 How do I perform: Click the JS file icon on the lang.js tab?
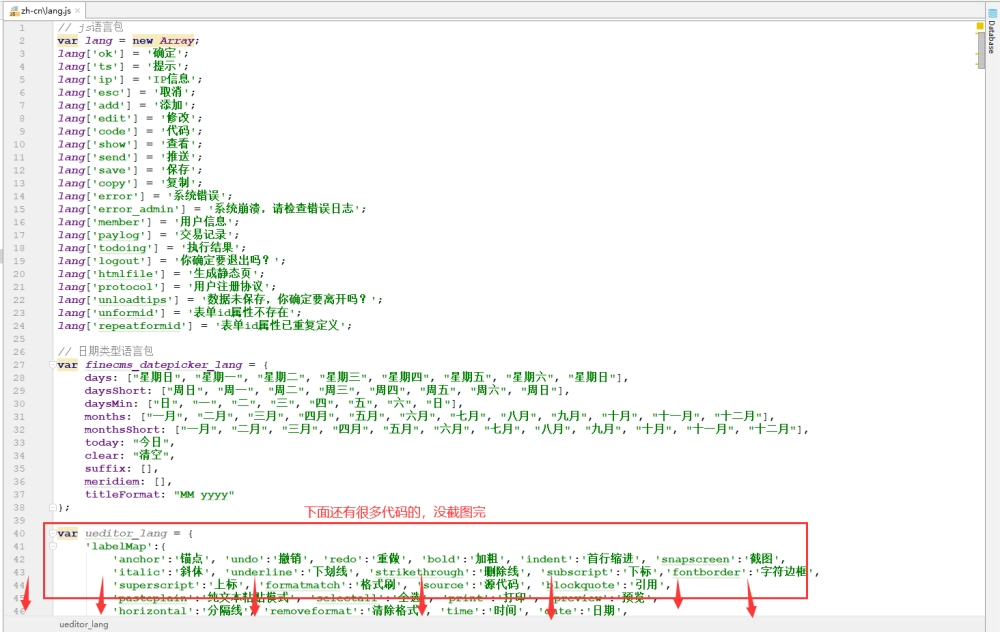(14, 11)
